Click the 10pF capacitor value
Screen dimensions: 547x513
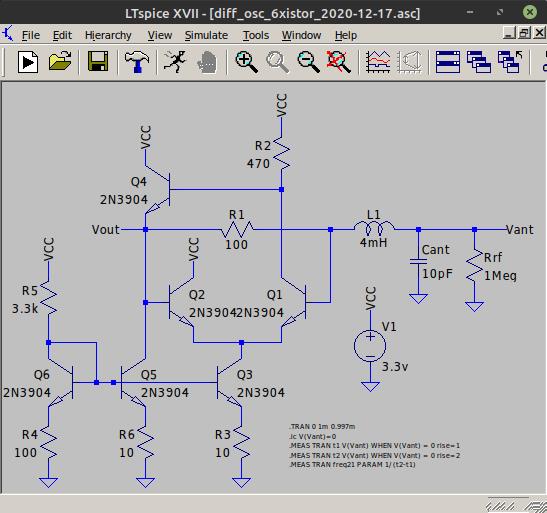(x=437, y=274)
